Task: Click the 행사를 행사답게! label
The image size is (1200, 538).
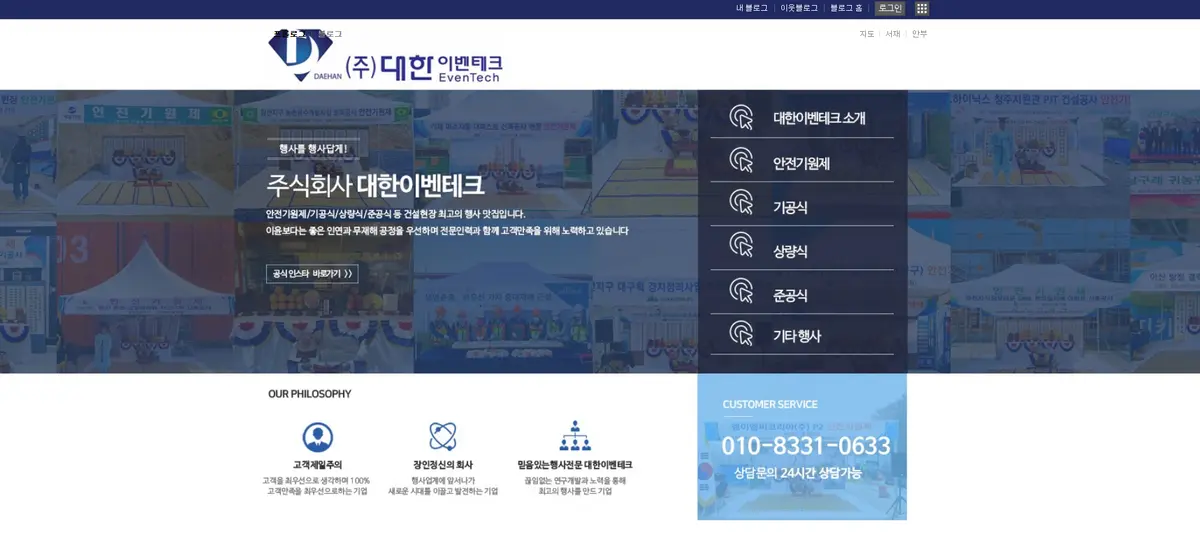Action: point(313,148)
